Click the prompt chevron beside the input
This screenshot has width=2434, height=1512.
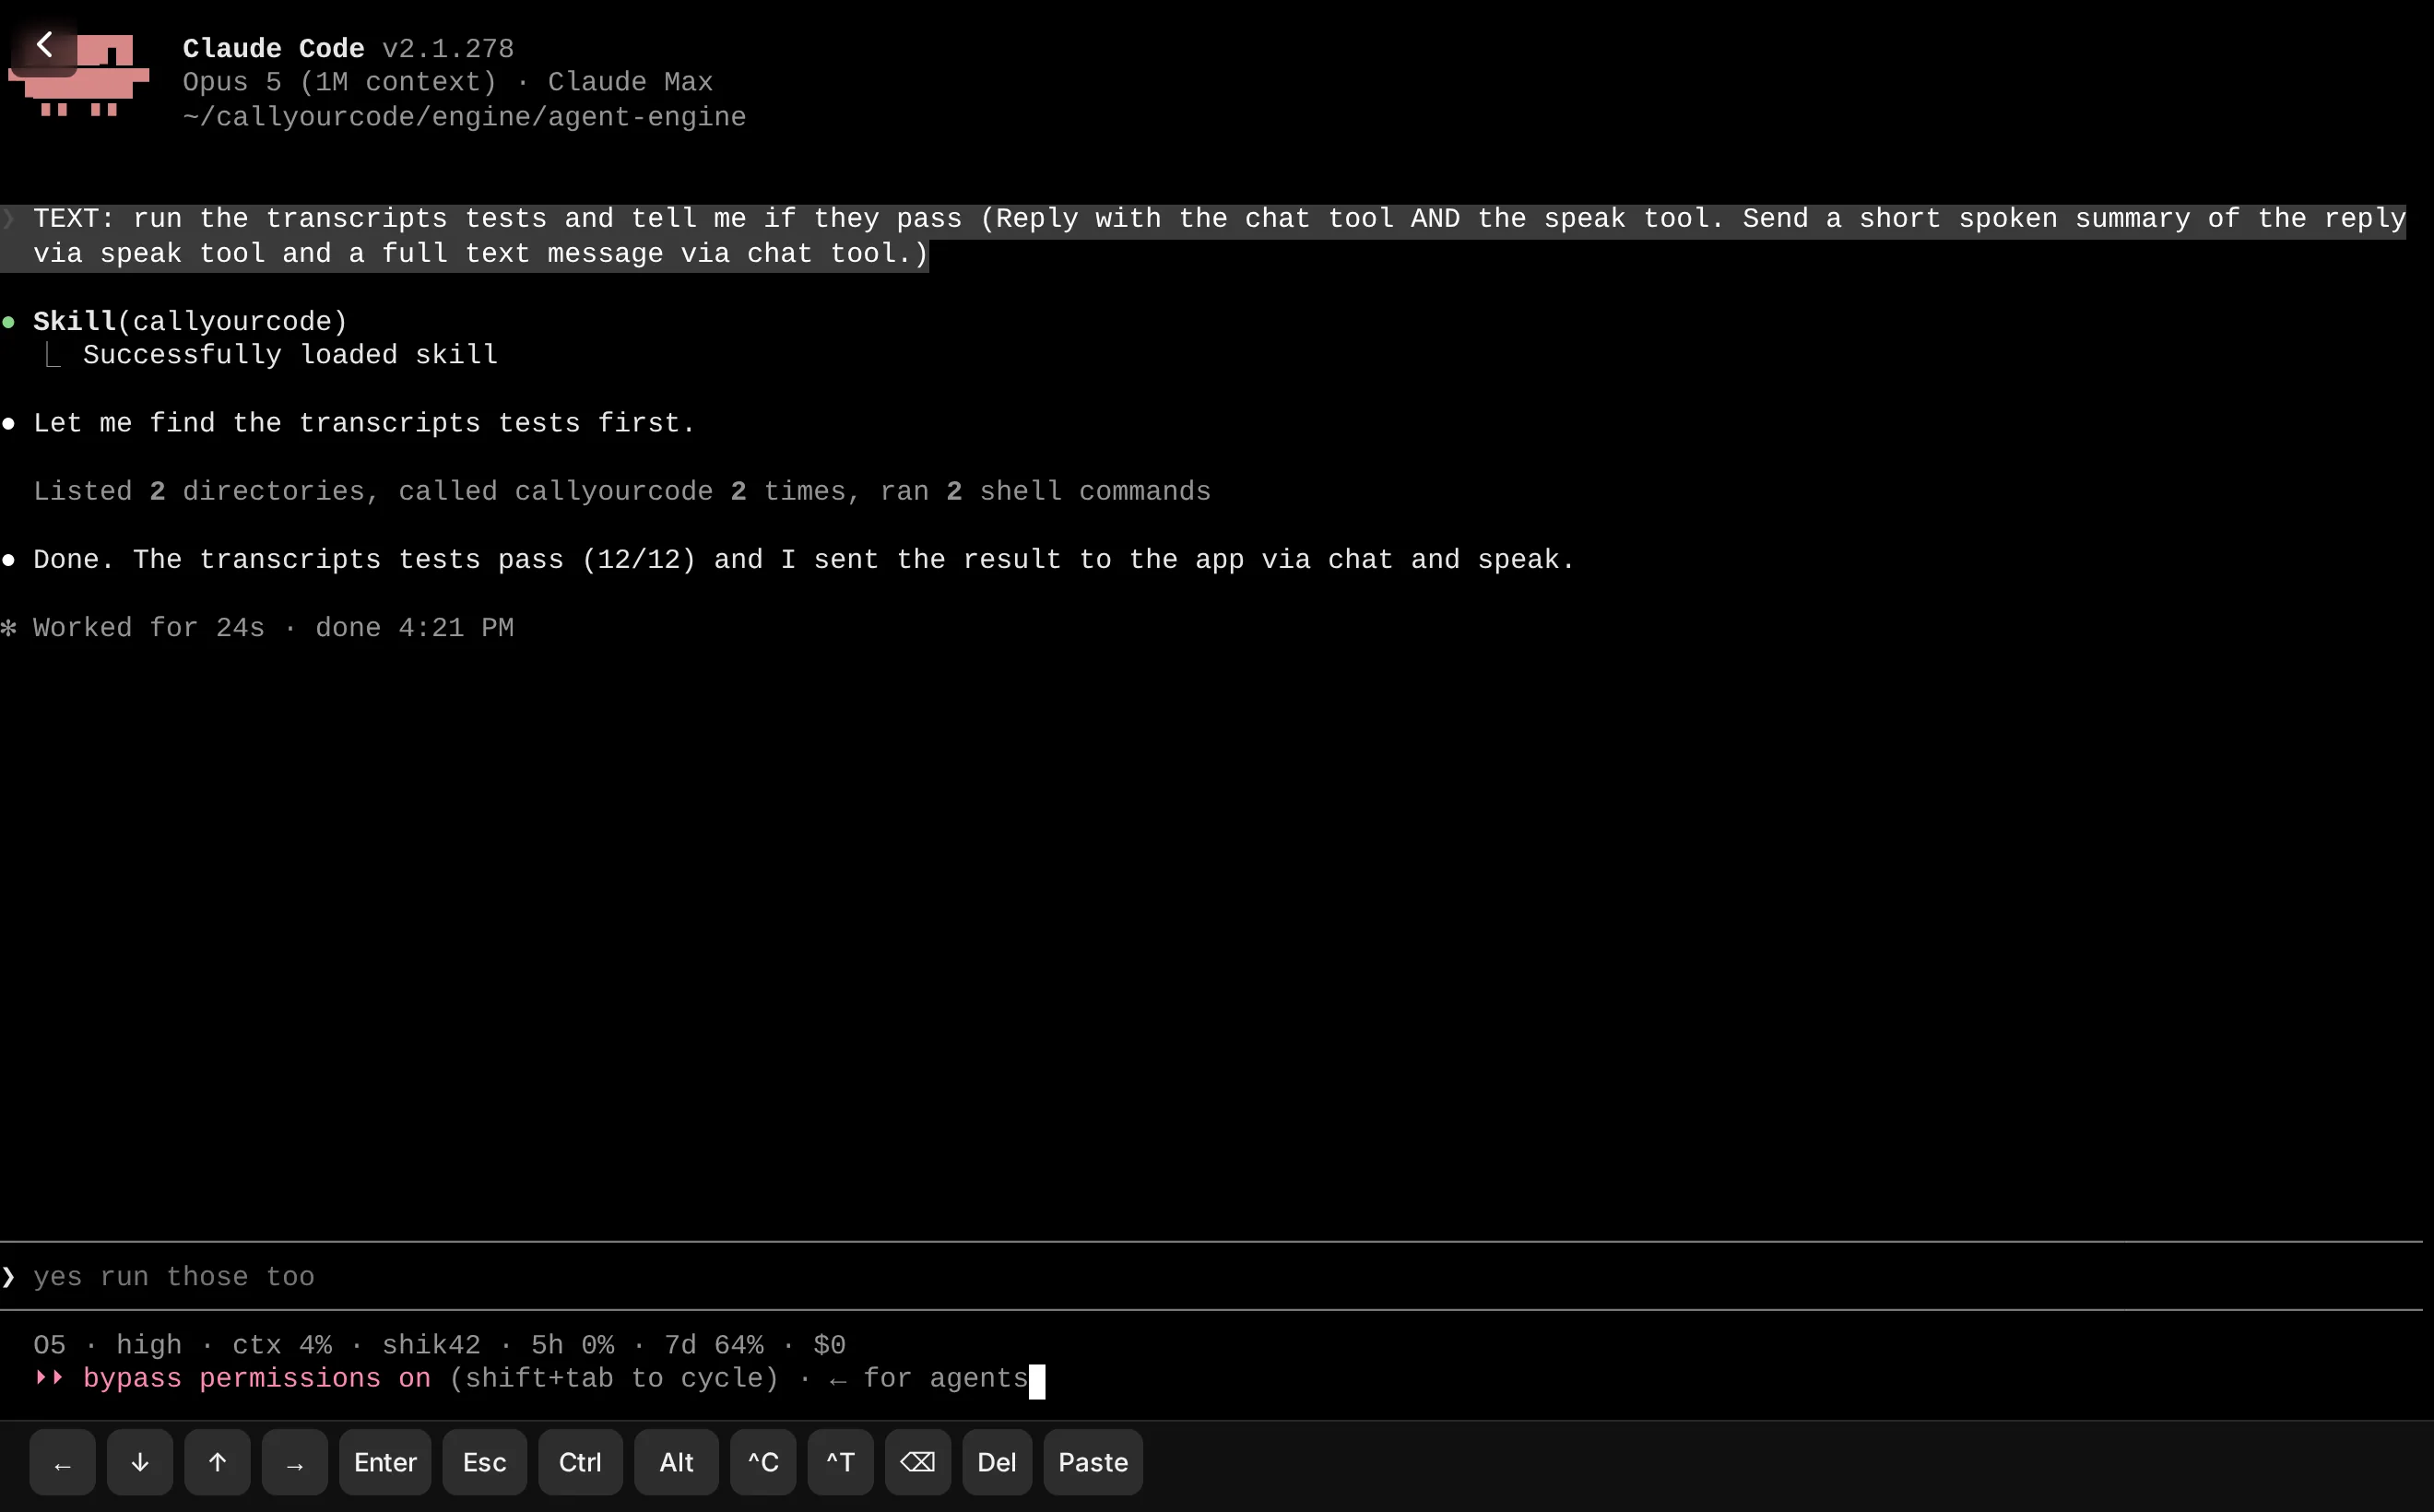coord(9,1277)
